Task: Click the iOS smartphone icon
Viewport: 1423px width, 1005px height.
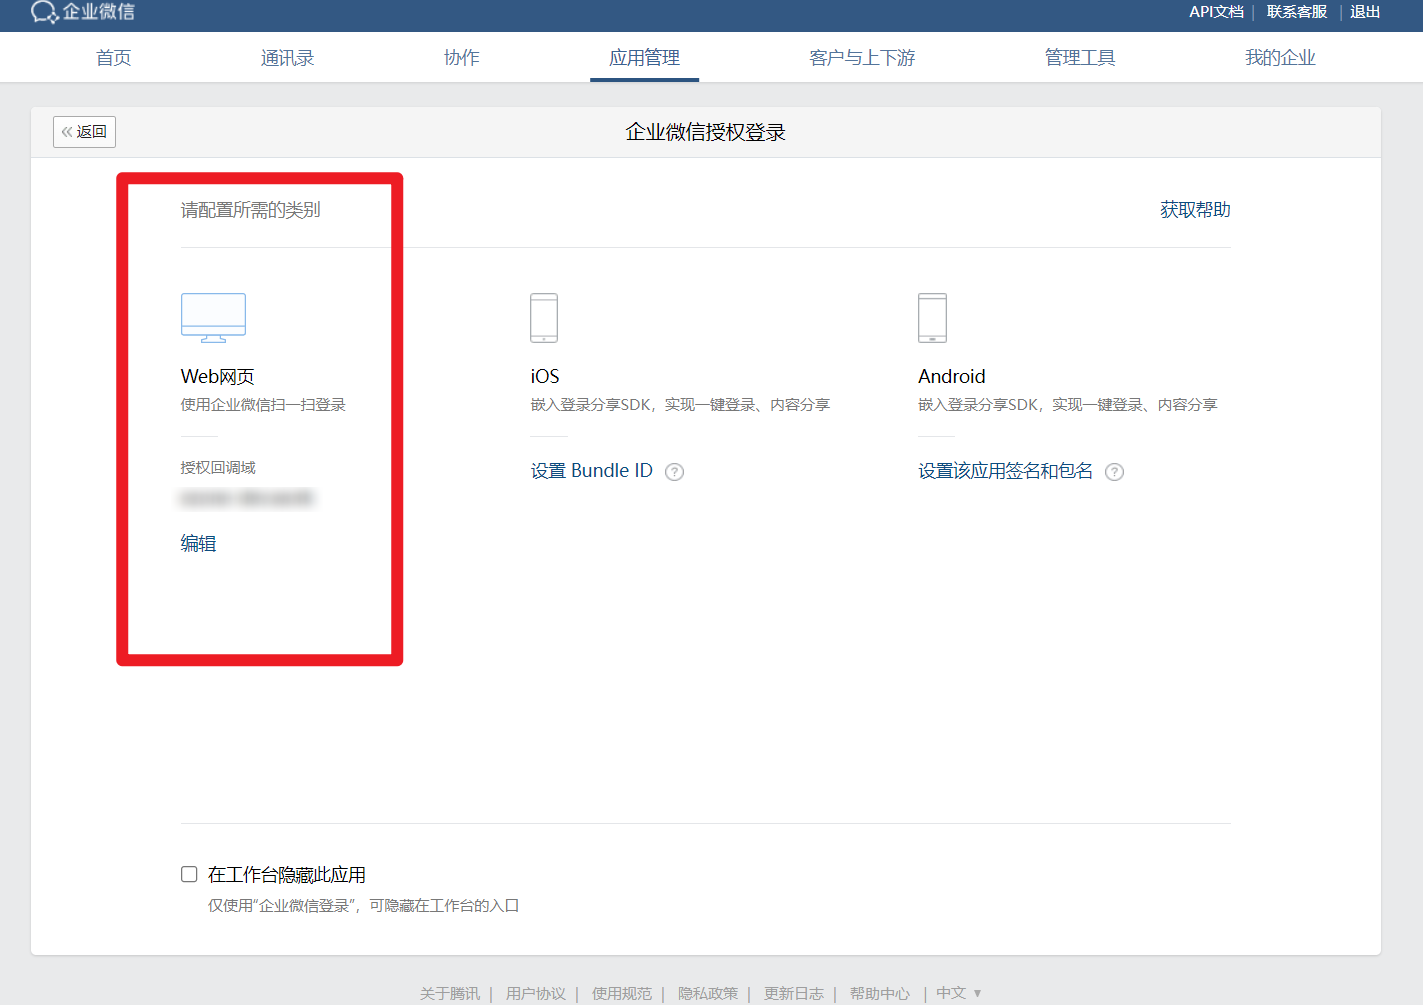Action: [544, 317]
